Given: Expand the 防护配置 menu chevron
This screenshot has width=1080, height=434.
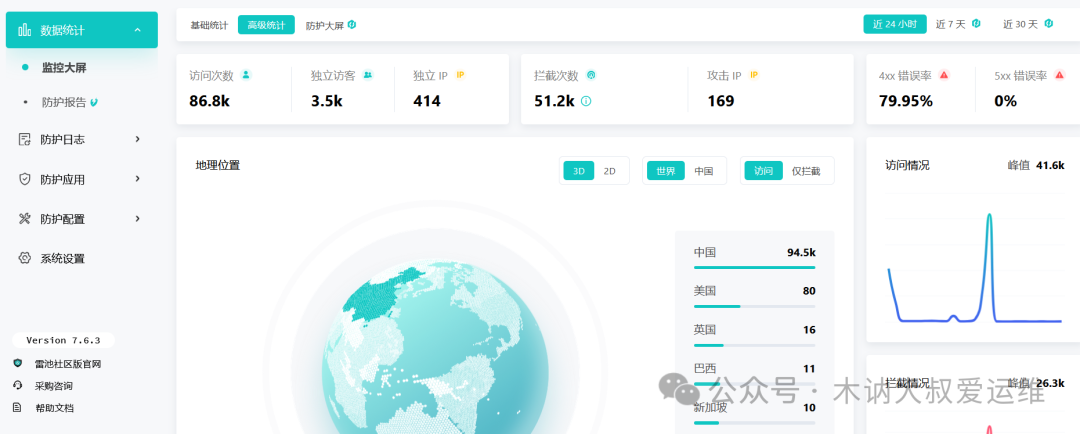Looking at the screenshot, I should point(138,219).
